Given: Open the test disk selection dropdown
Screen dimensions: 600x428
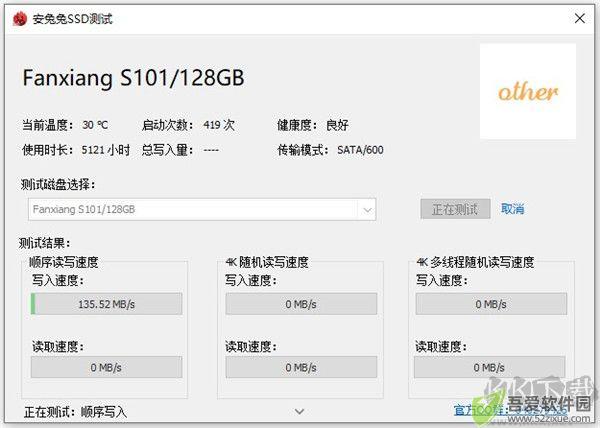Looking at the screenshot, I should (202, 209).
